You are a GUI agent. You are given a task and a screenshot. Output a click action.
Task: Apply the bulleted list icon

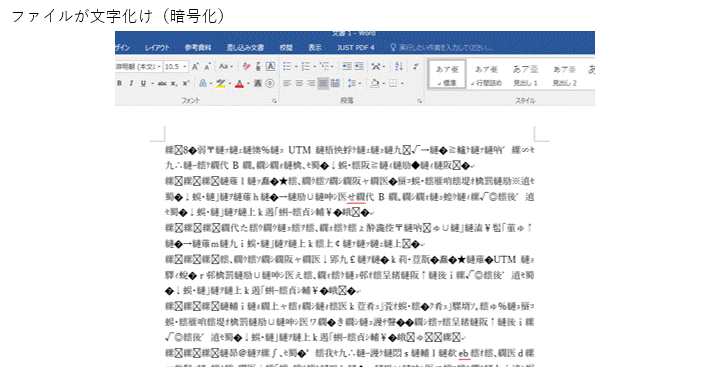[289, 67]
